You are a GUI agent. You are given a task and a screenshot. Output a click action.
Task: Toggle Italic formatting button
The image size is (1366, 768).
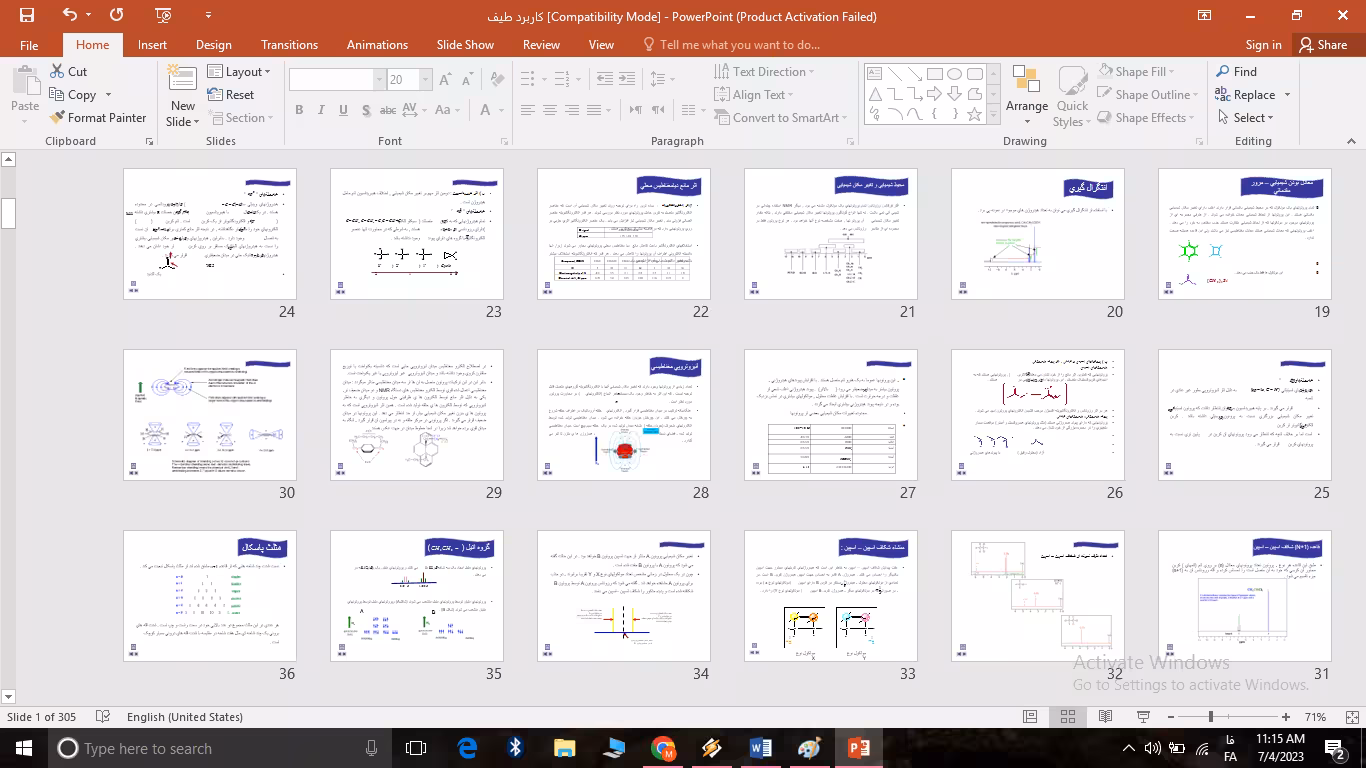click(x=321, y=111)
